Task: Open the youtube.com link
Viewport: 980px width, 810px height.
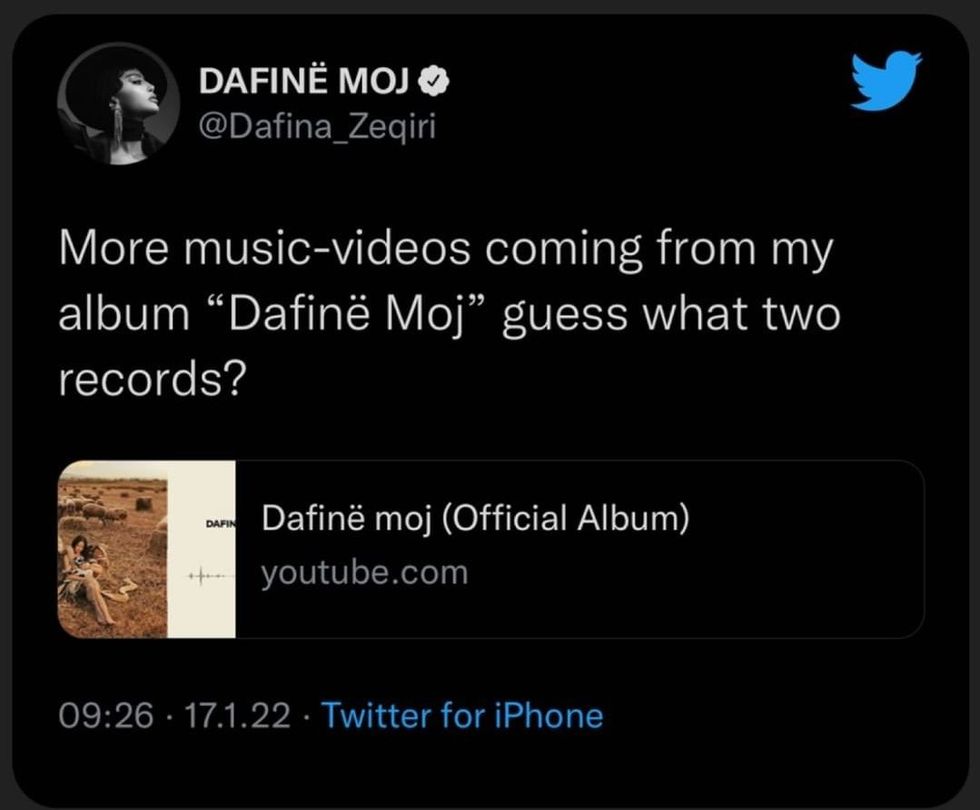Action: coord(363,572)
